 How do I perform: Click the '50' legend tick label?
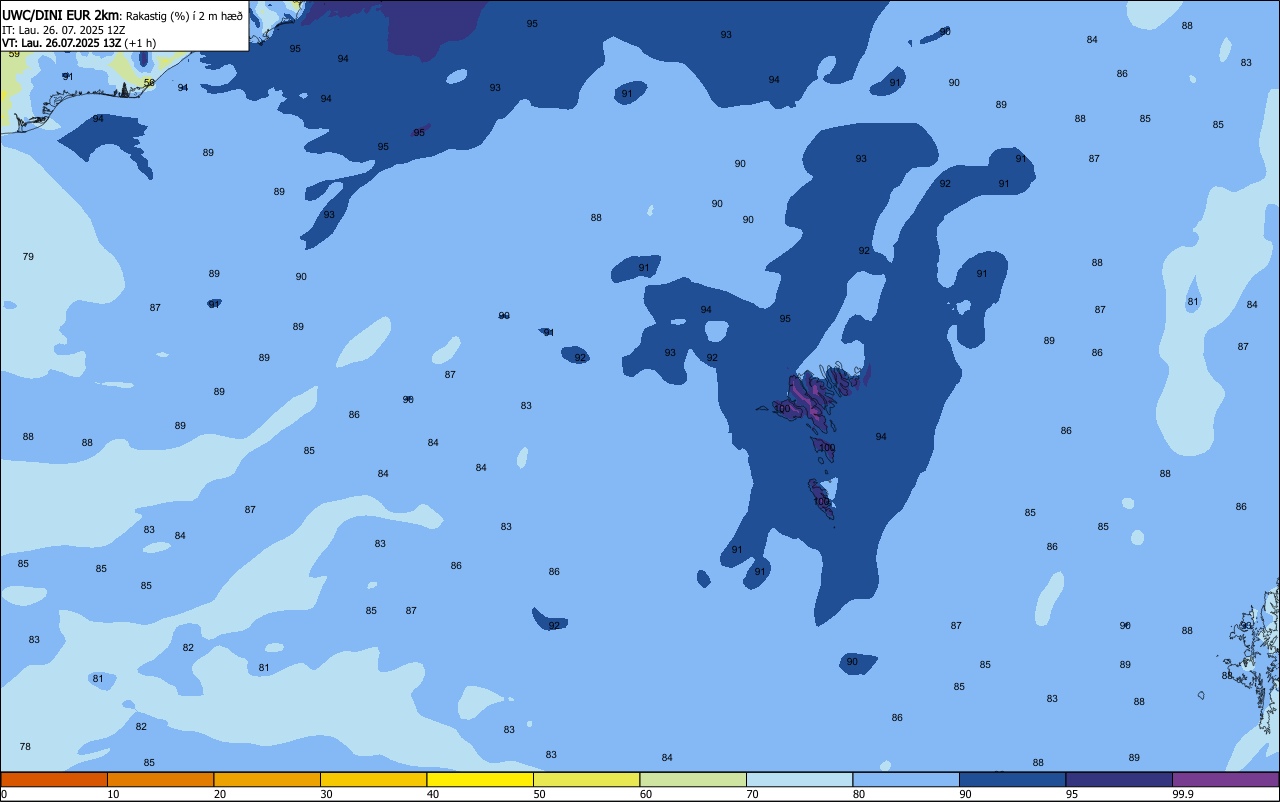tap(539, 794)
